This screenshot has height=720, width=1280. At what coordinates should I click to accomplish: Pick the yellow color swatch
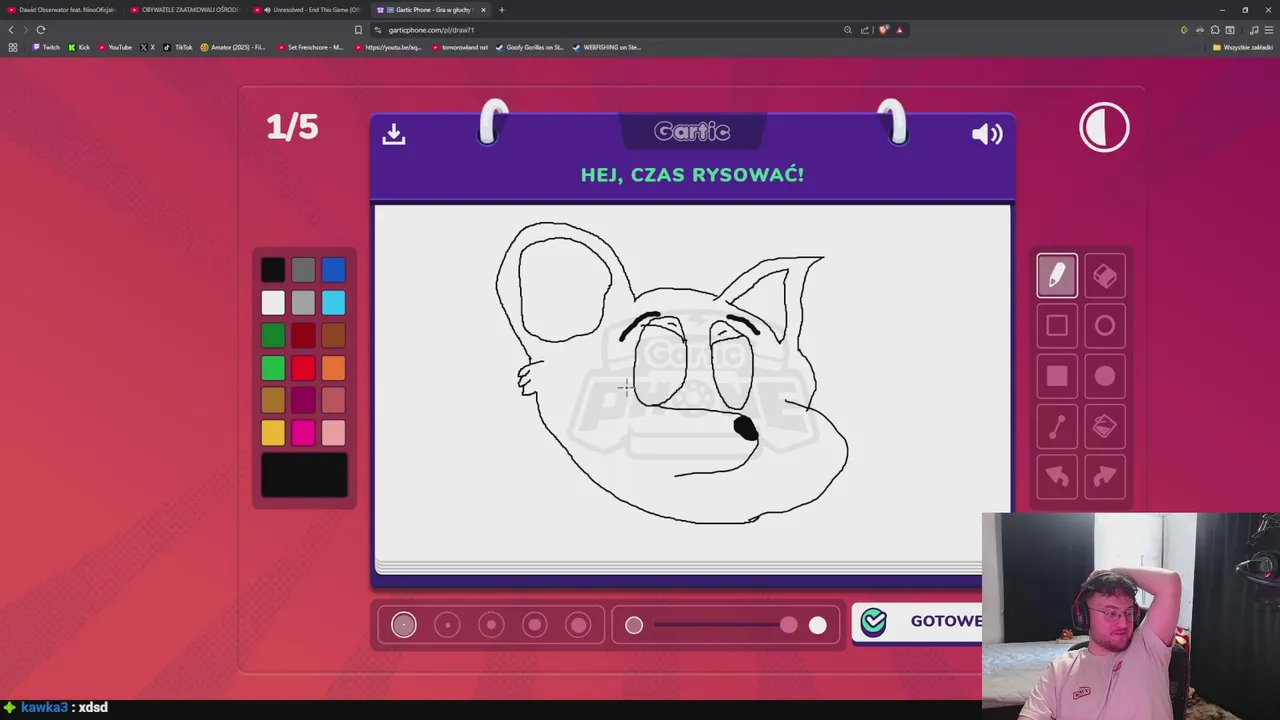pos(273,432)
